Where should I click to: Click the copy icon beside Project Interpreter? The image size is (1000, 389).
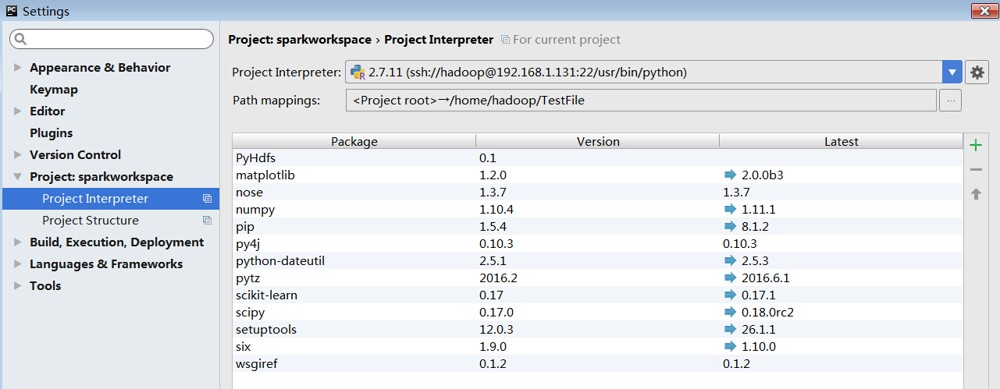pos(207,199)
